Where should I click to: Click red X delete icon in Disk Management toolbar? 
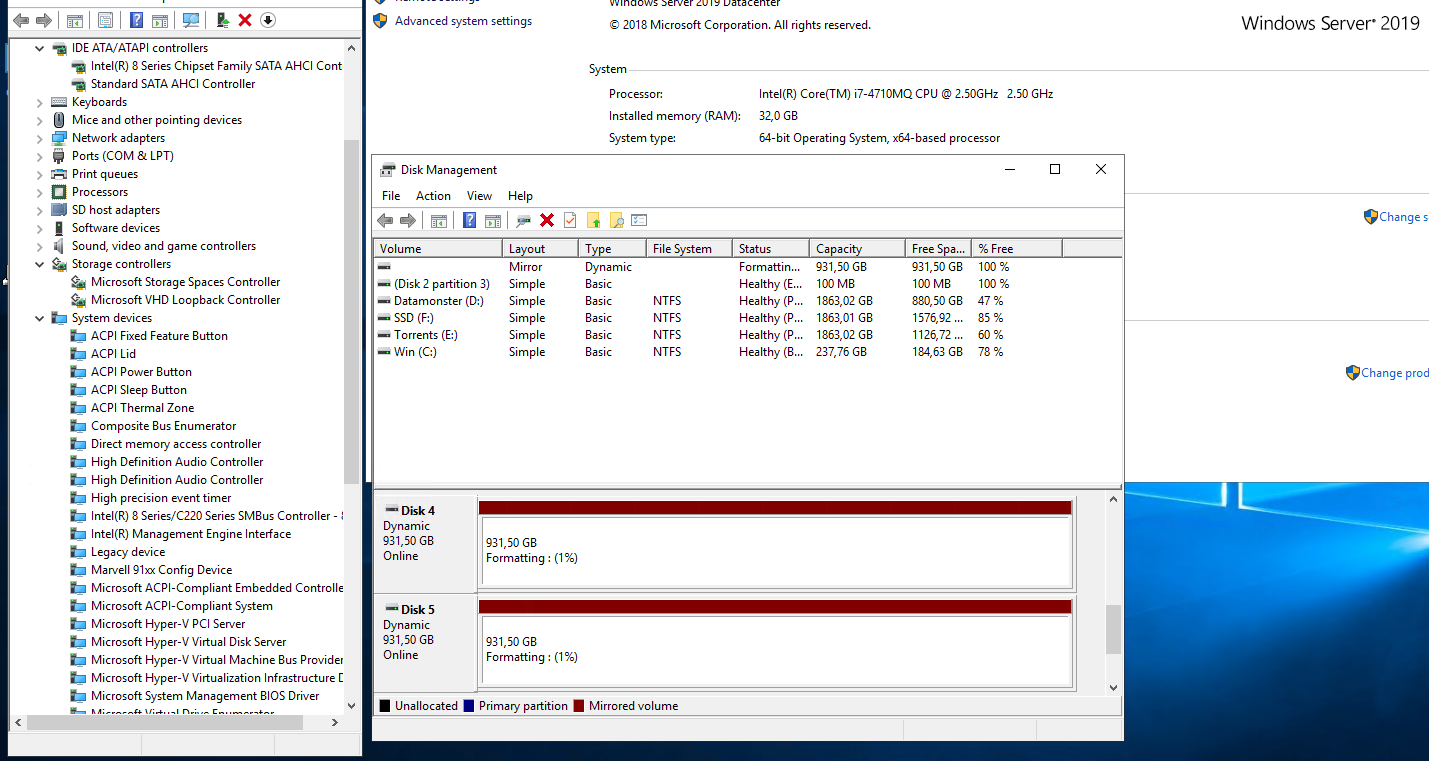tap(547, 220)
